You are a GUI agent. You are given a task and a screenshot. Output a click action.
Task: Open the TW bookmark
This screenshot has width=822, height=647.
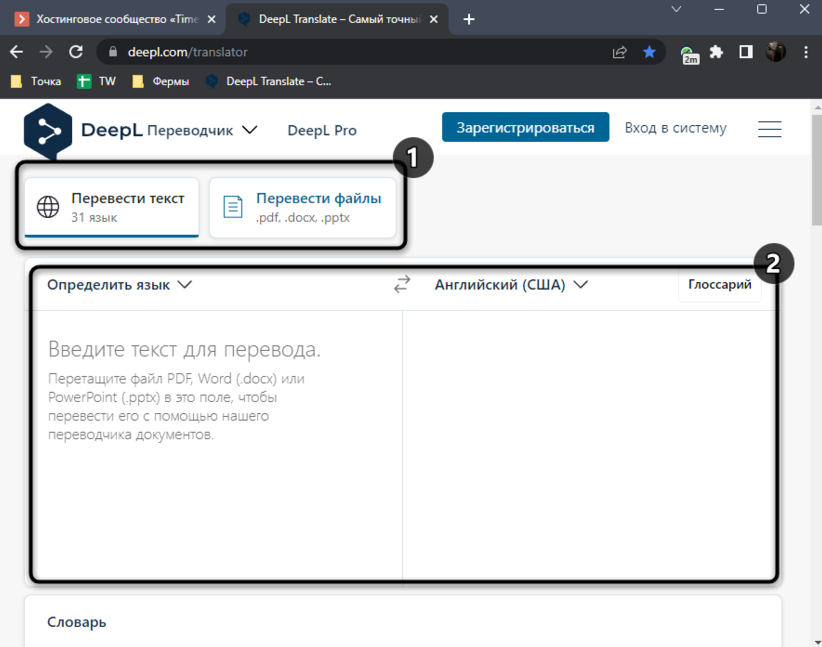point(96,81)
